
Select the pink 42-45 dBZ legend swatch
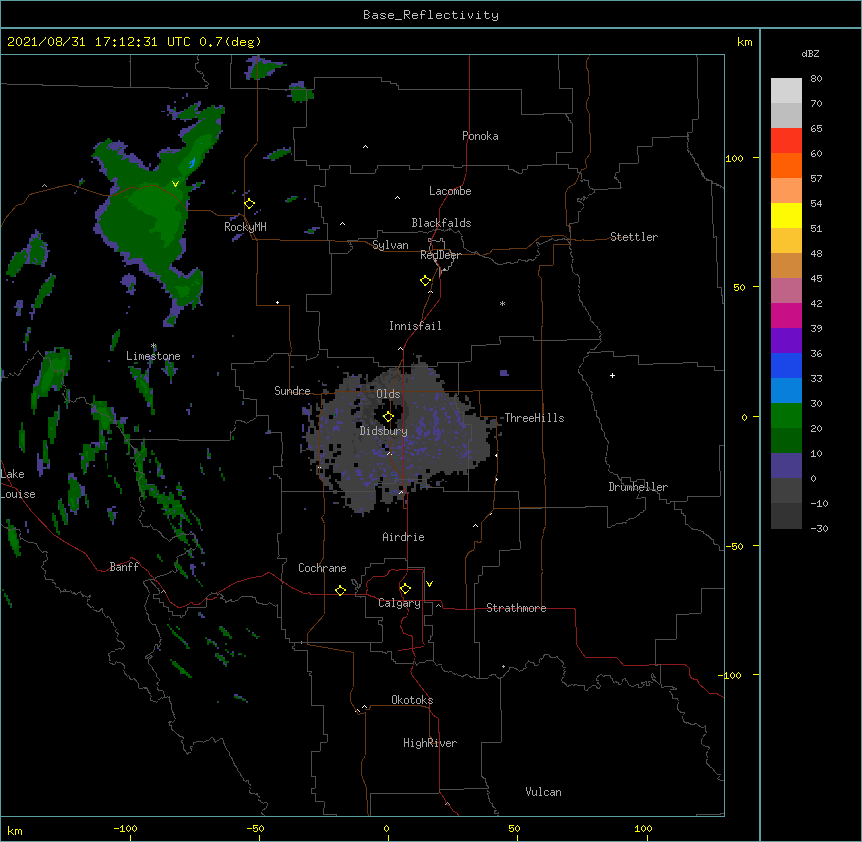(786, 291)
